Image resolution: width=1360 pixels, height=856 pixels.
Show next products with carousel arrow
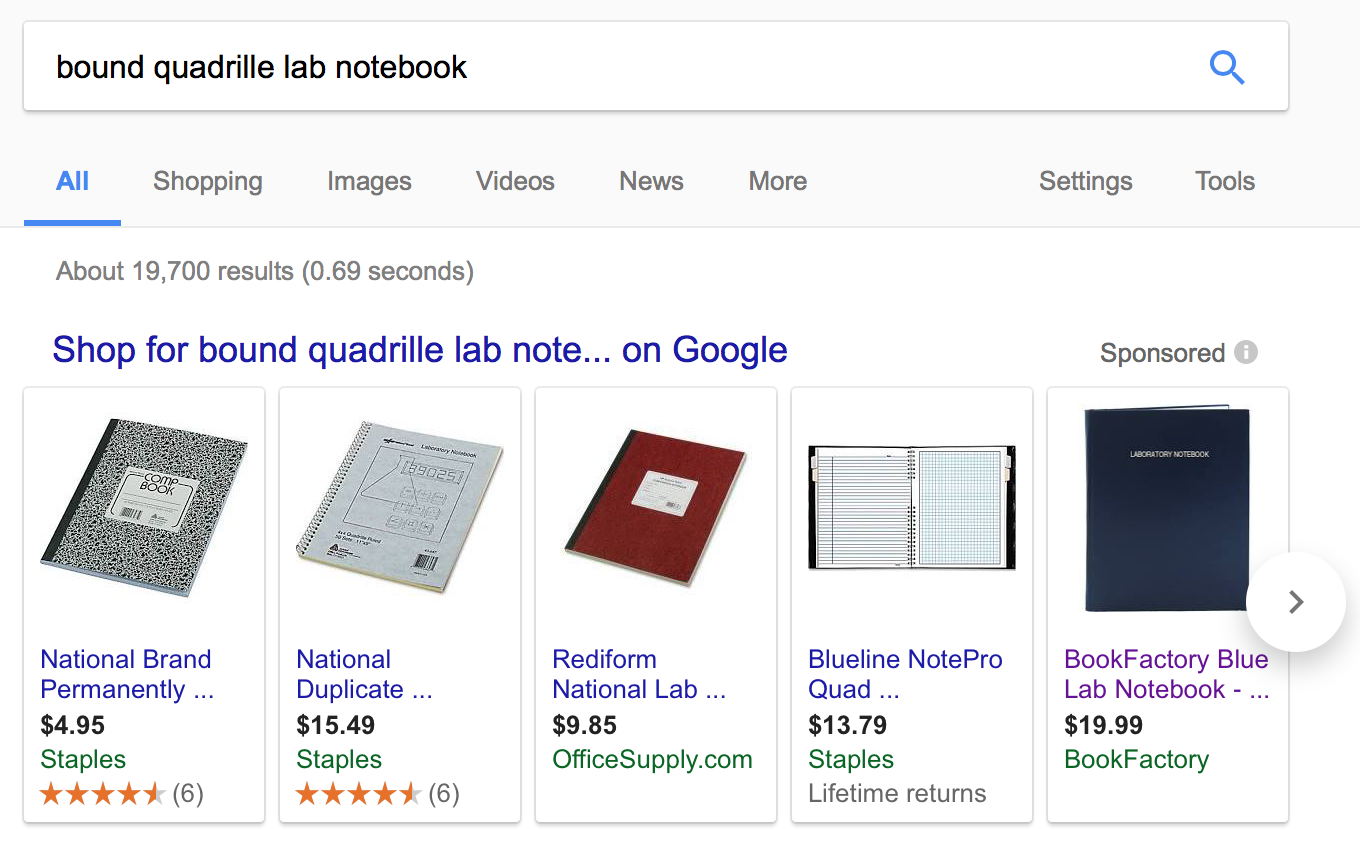tap(1296, 602)
